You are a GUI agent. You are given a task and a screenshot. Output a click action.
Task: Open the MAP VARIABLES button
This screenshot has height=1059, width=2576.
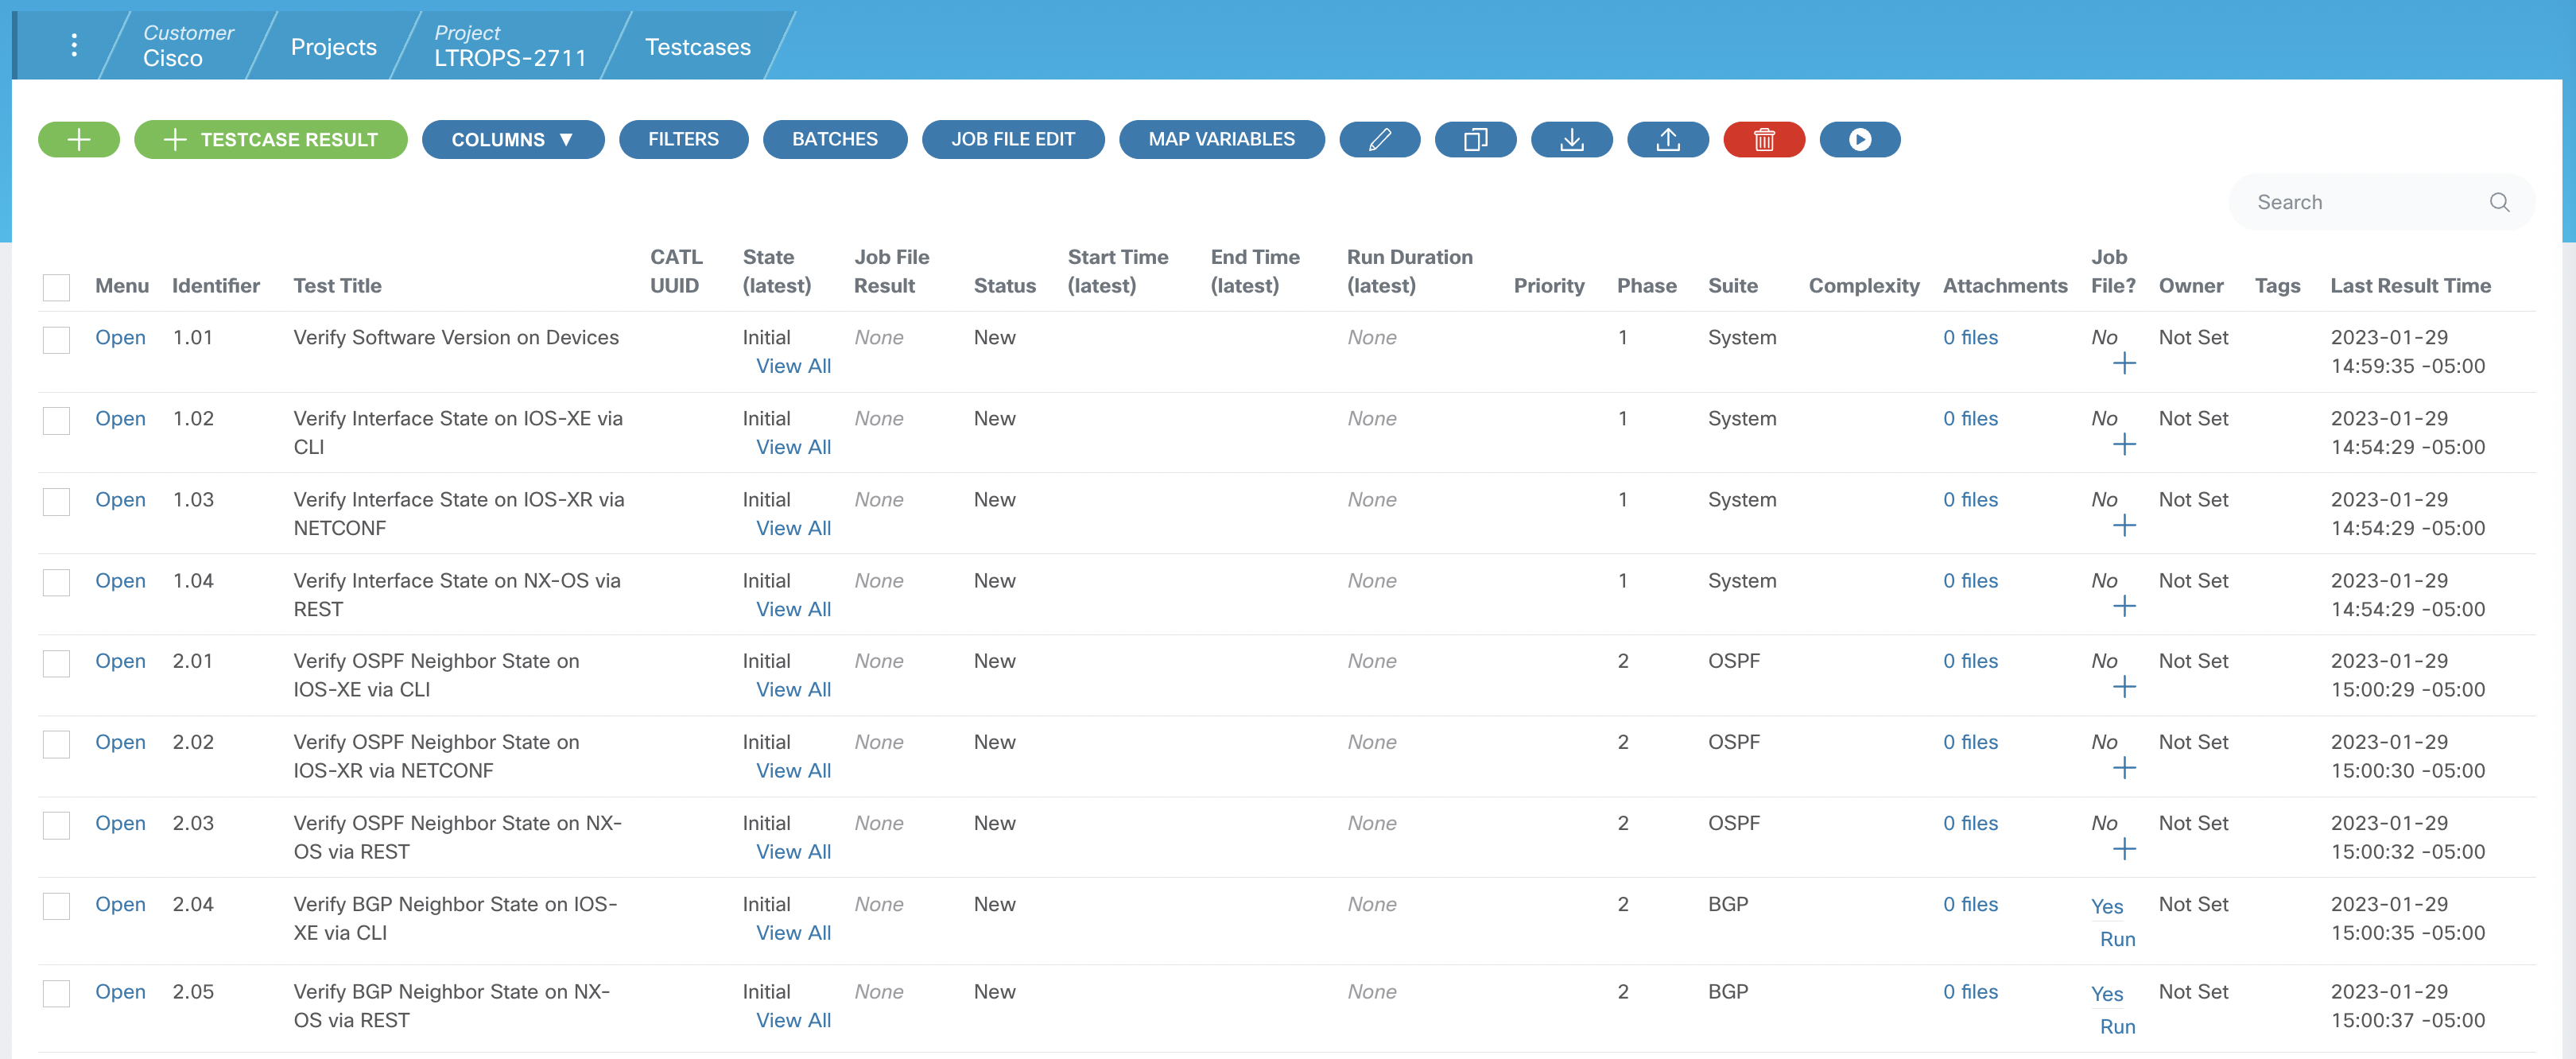click(1221, 140)
